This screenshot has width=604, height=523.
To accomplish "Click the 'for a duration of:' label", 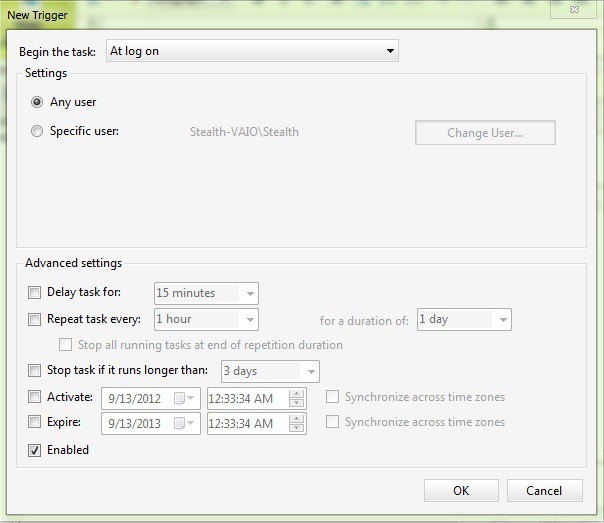I will coord(364,321).
